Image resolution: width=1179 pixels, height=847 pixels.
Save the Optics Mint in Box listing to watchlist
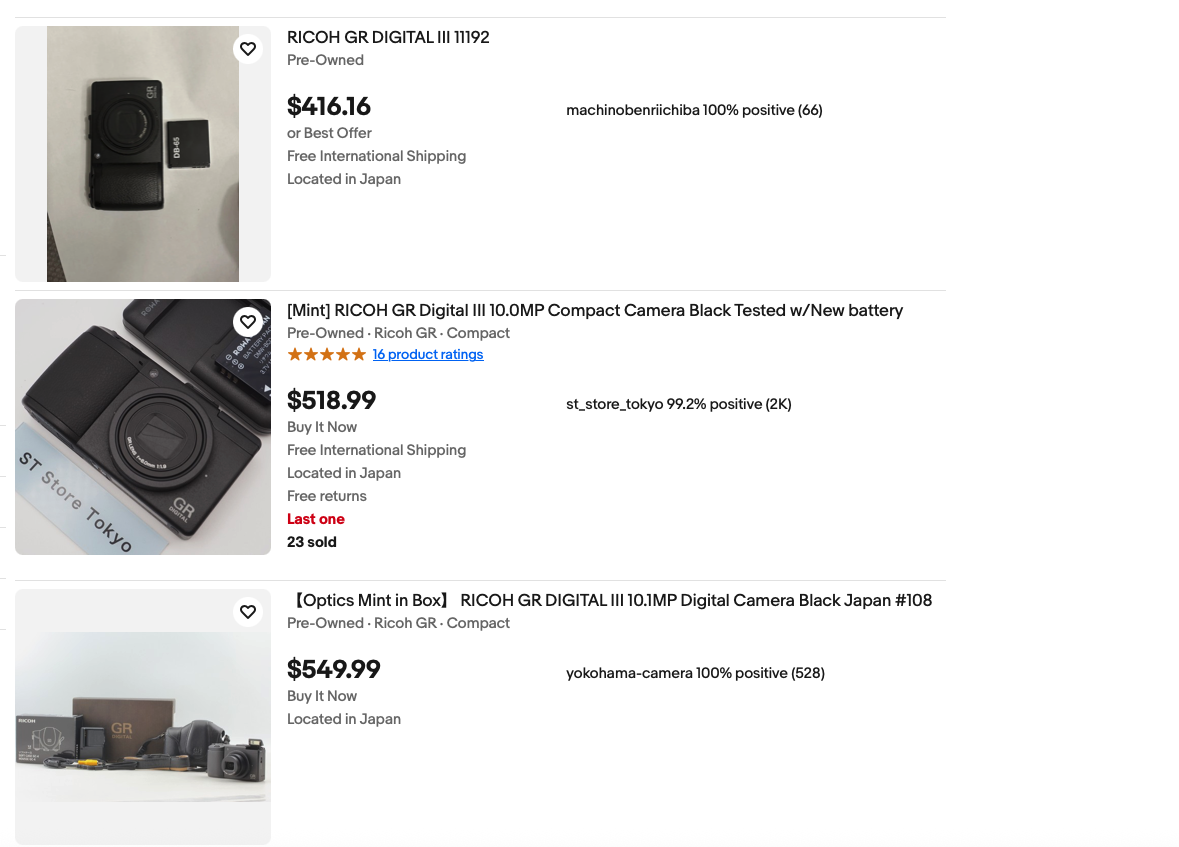click(x=248, y=612)
